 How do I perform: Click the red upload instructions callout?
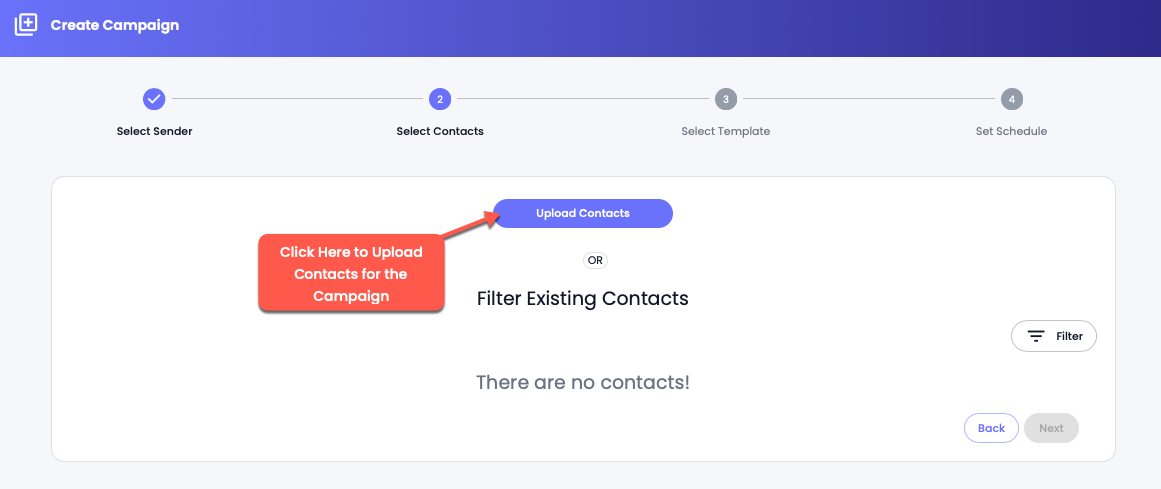click(x=351, y=273)
